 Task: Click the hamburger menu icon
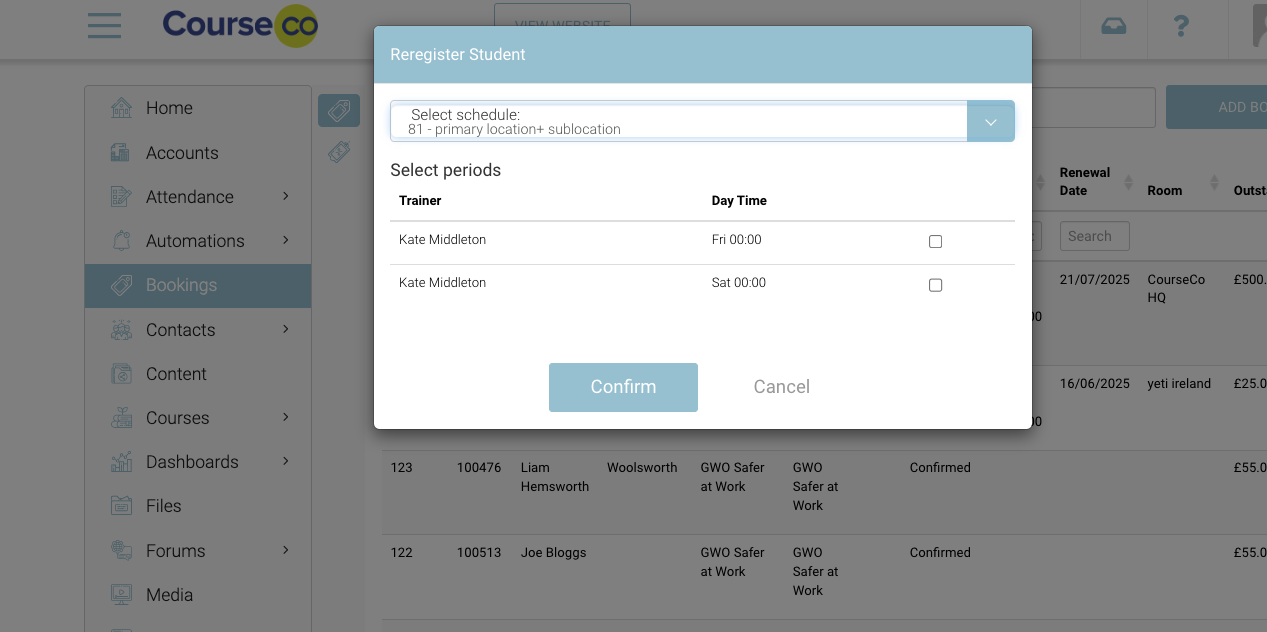coord(104,26)
